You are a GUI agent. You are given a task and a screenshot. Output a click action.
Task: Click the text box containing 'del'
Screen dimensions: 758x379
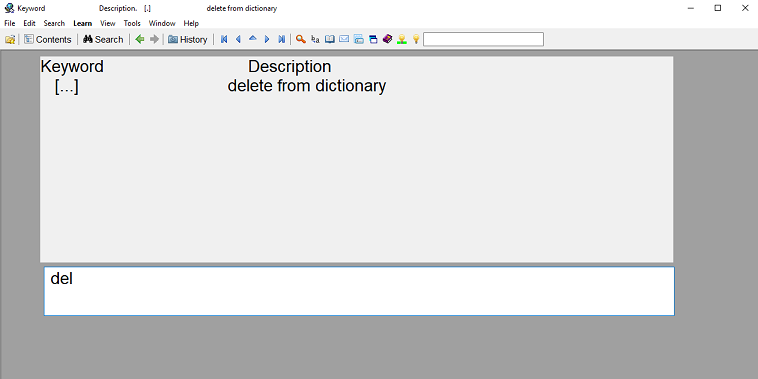pyautogui.click(x=359, y=291)
